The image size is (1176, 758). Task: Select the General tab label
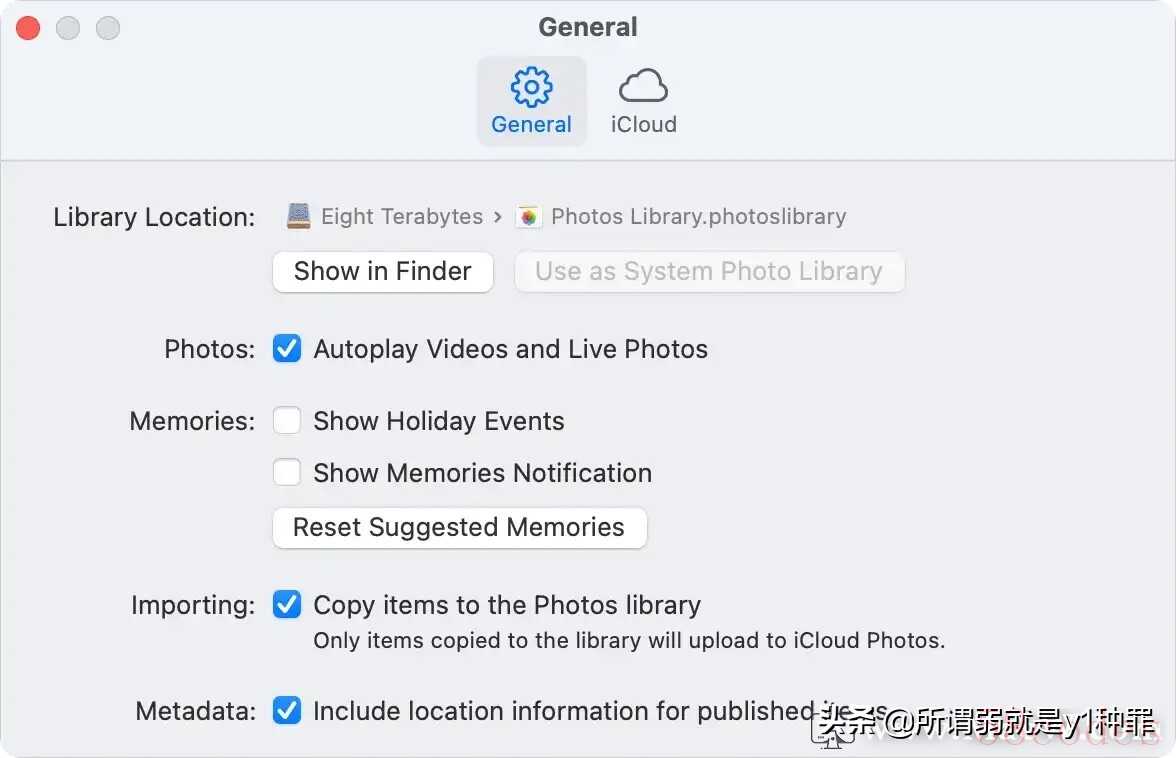[531, 125]
